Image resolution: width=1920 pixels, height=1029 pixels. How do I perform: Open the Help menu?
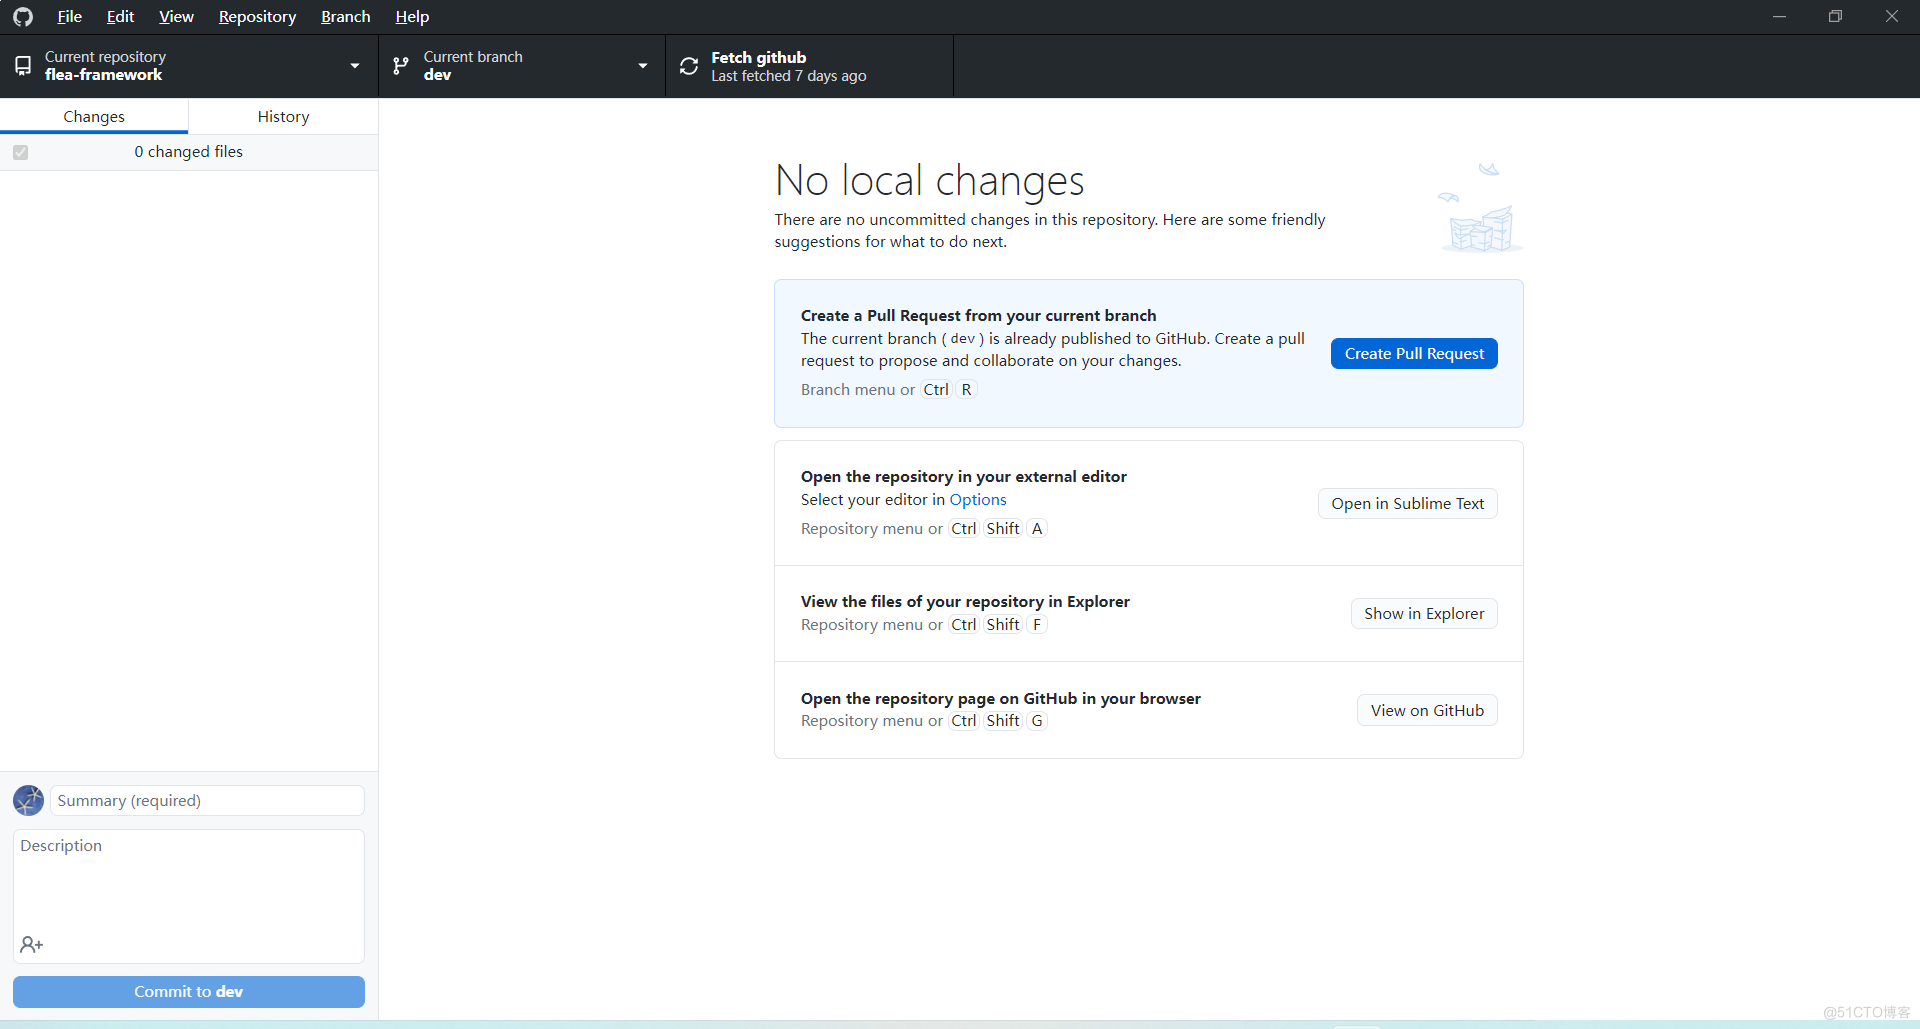point(412,17)
